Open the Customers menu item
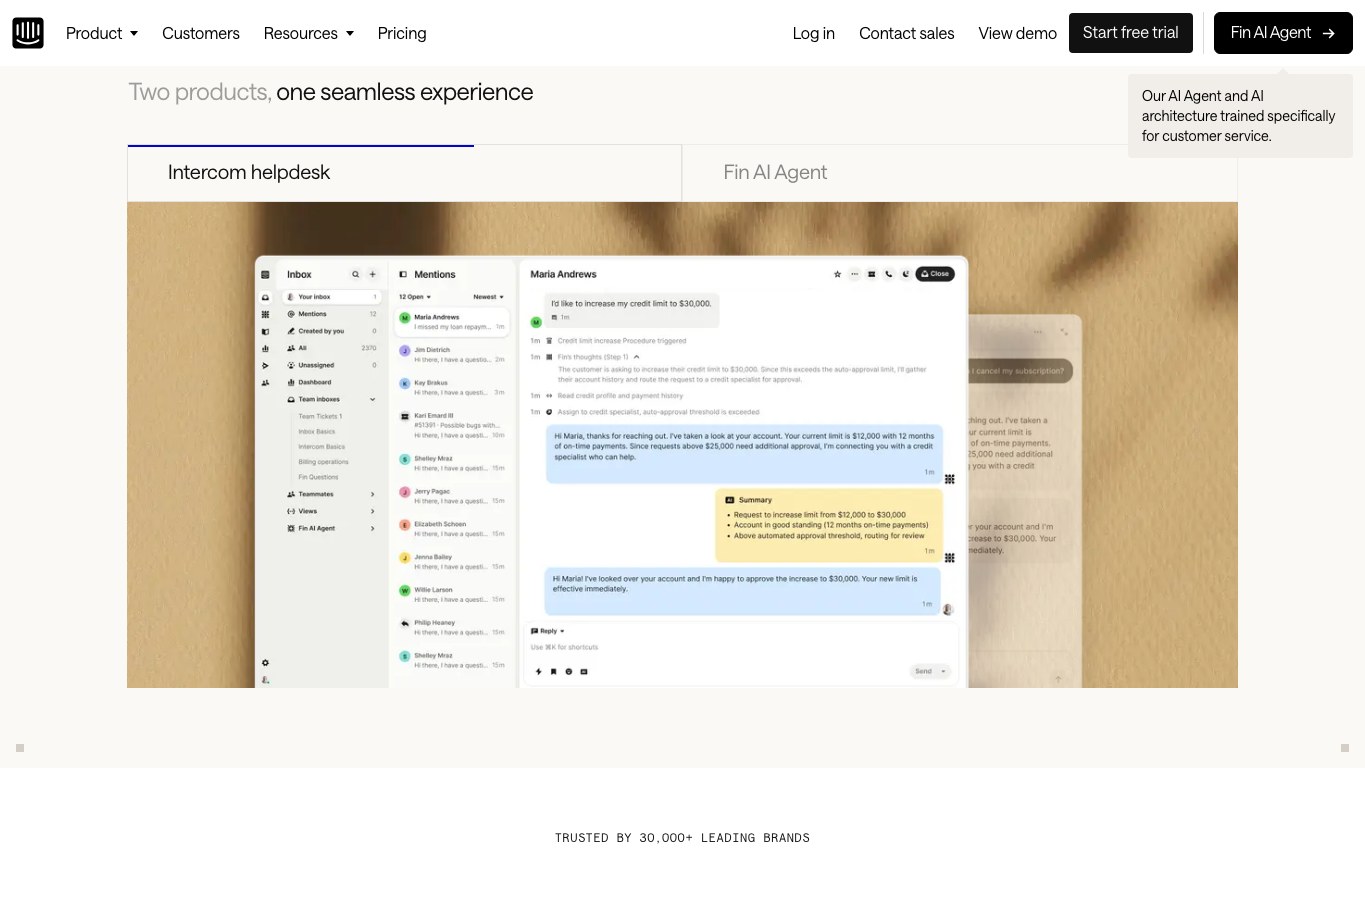The width and height of the screenshot is (1365, 900). pyautogui.click(x=201, y=33)
